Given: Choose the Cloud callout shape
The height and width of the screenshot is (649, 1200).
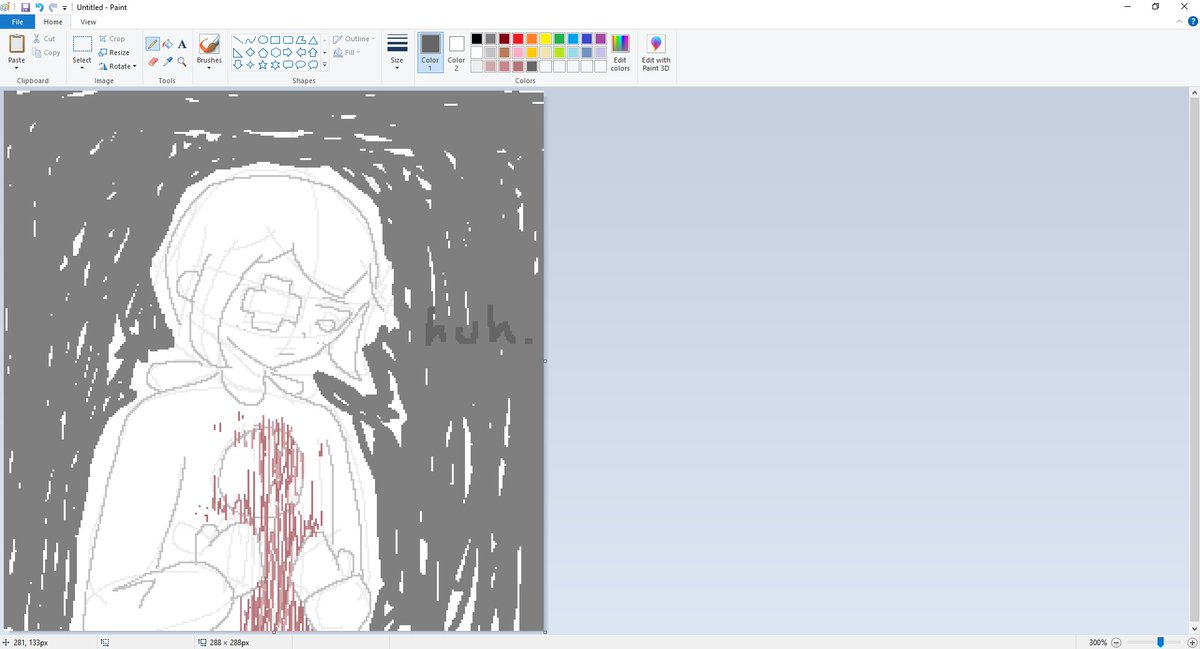Looking at the screenshot, I should click(313, 65).
